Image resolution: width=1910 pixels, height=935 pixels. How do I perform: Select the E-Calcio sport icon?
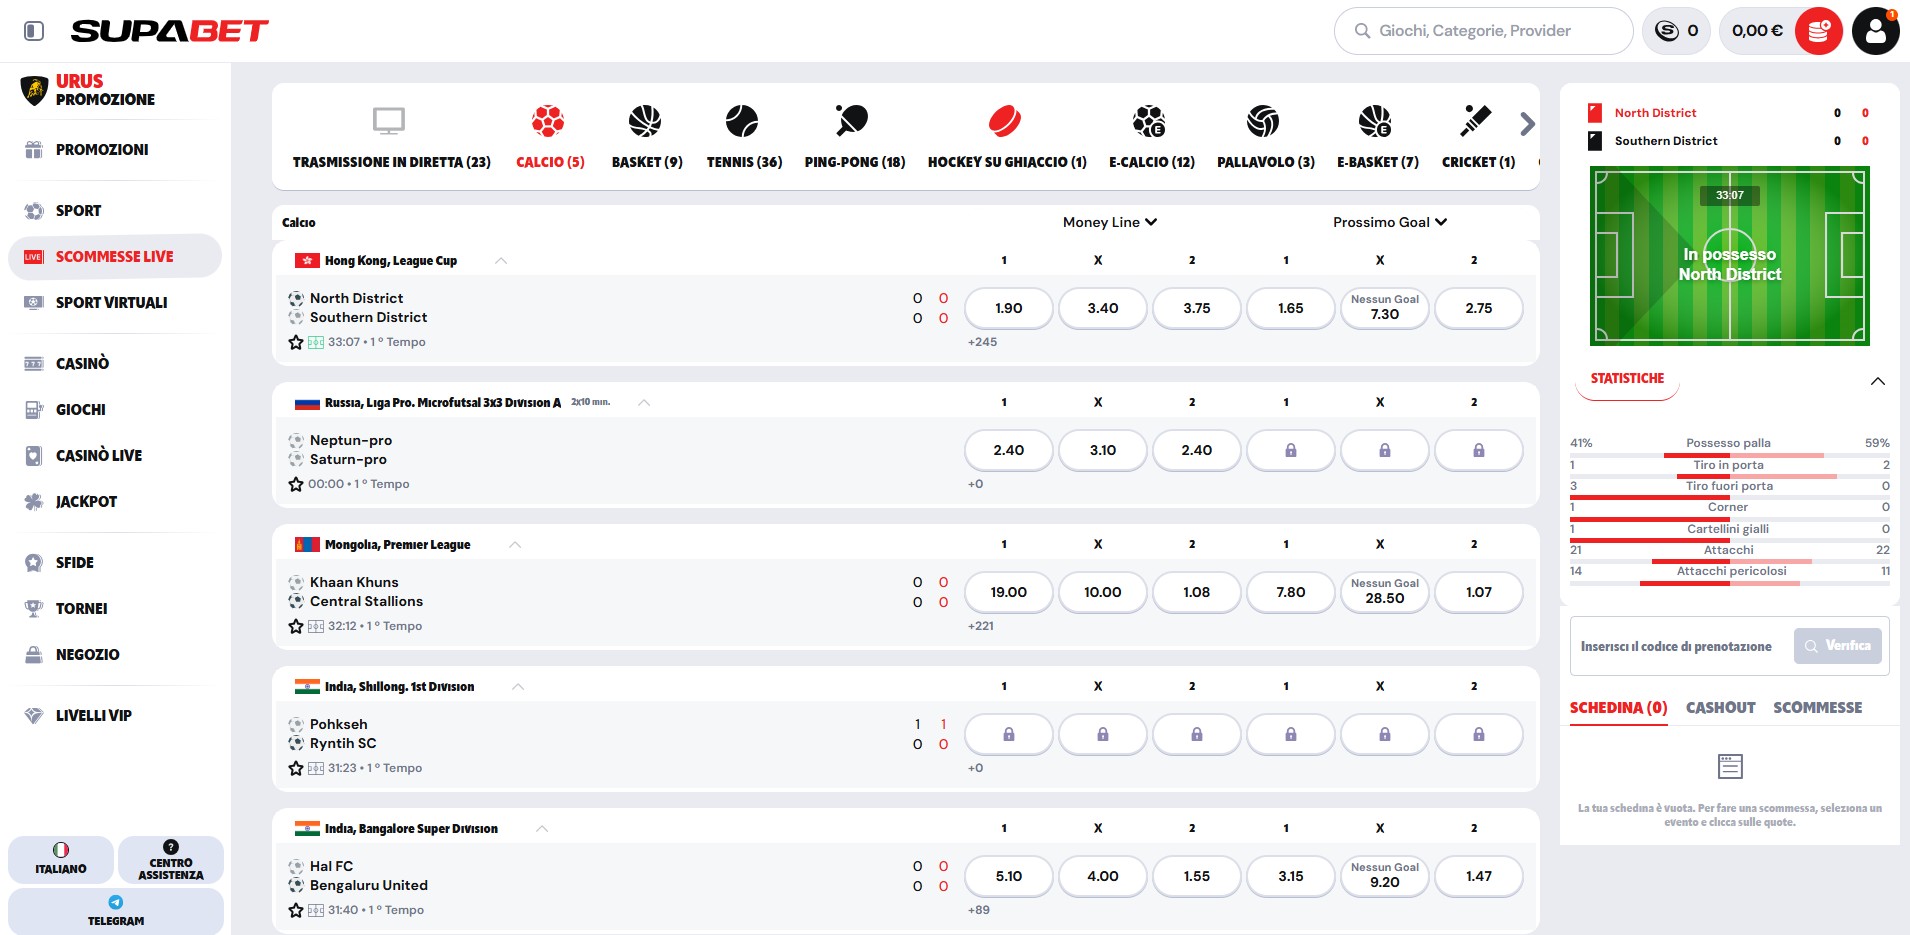click(1149, 121)
